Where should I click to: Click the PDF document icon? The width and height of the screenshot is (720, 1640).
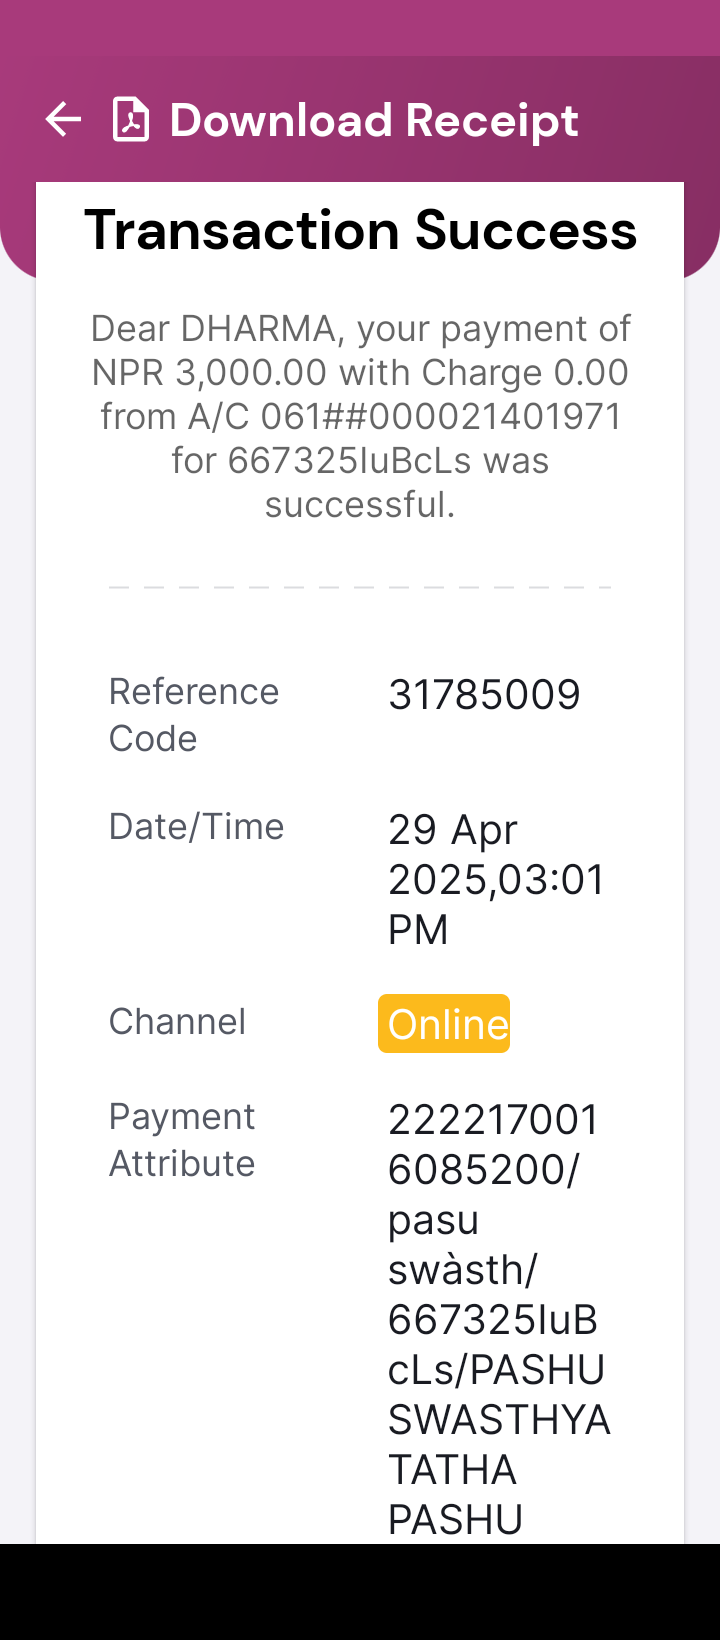click(131, 120)
